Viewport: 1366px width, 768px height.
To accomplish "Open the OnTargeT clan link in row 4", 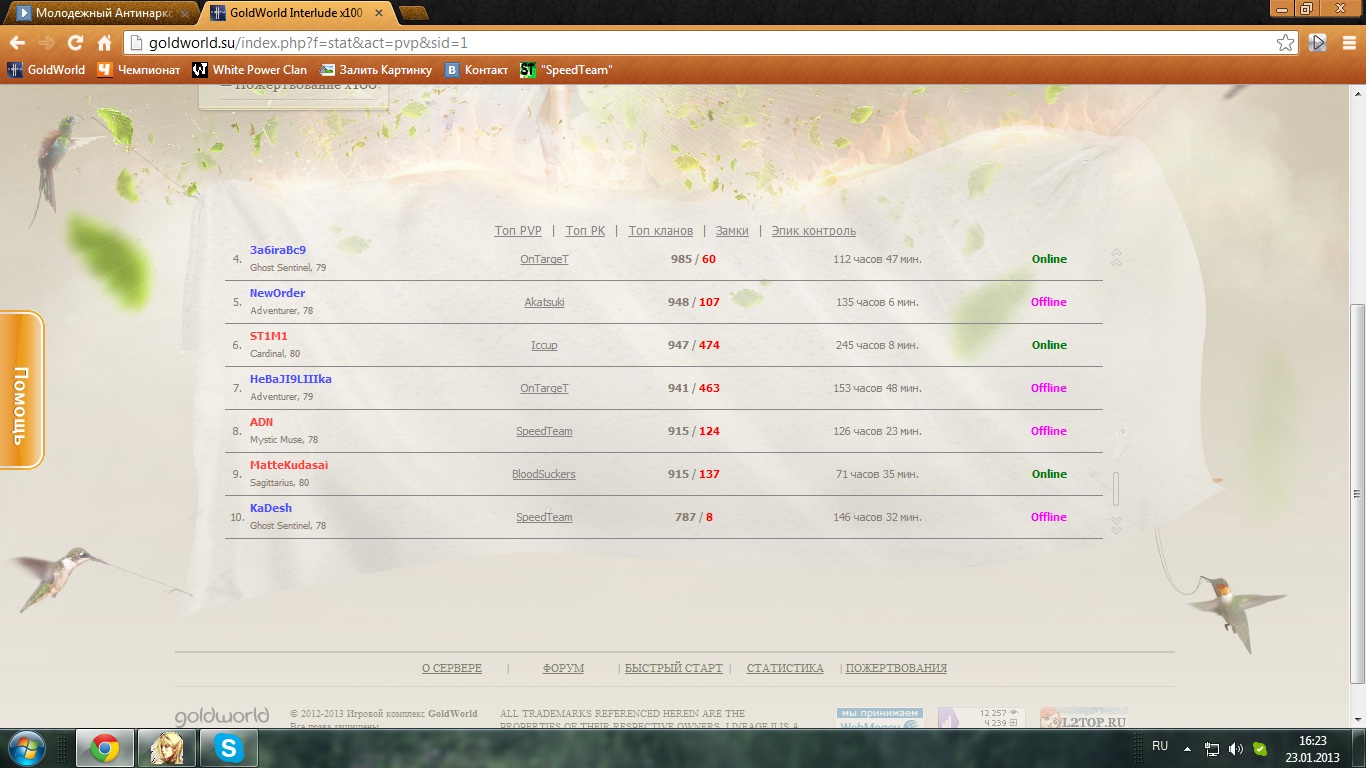I will 544,259.
